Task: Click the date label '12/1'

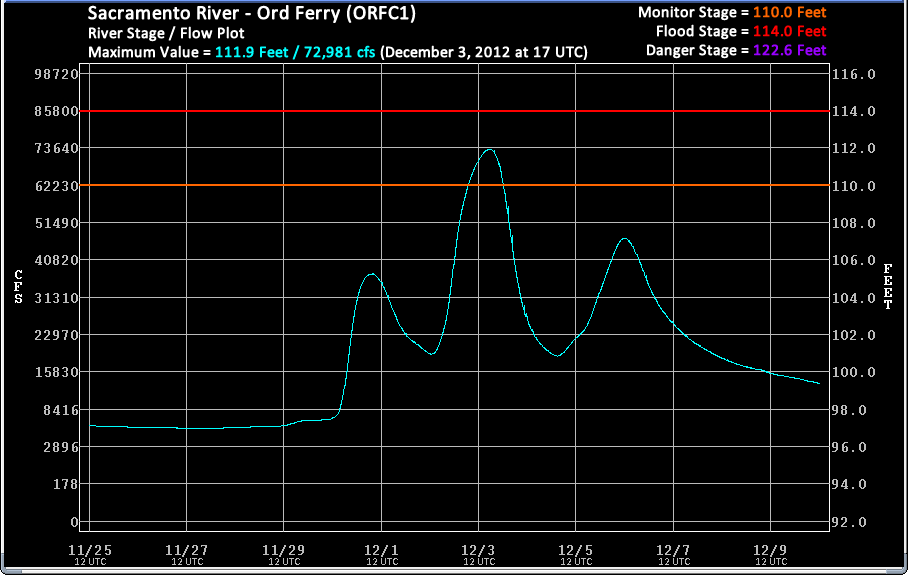Action: (x=382, y=550)
